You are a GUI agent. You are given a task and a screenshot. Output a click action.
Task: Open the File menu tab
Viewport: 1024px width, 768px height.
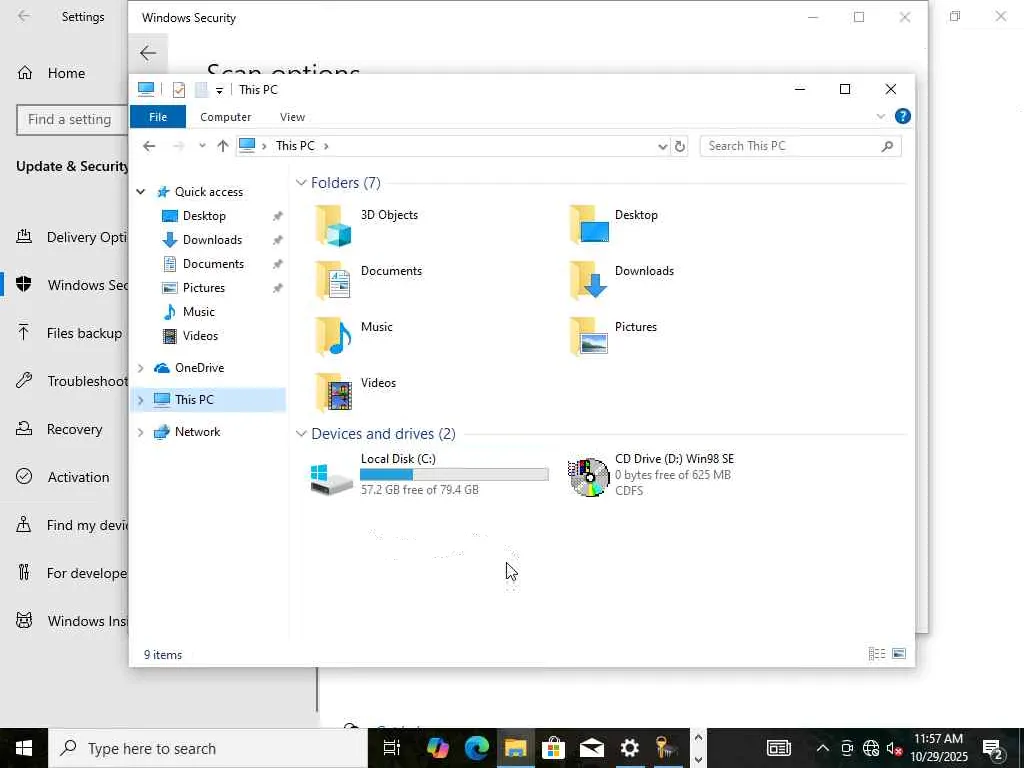[x=158, y=117]
